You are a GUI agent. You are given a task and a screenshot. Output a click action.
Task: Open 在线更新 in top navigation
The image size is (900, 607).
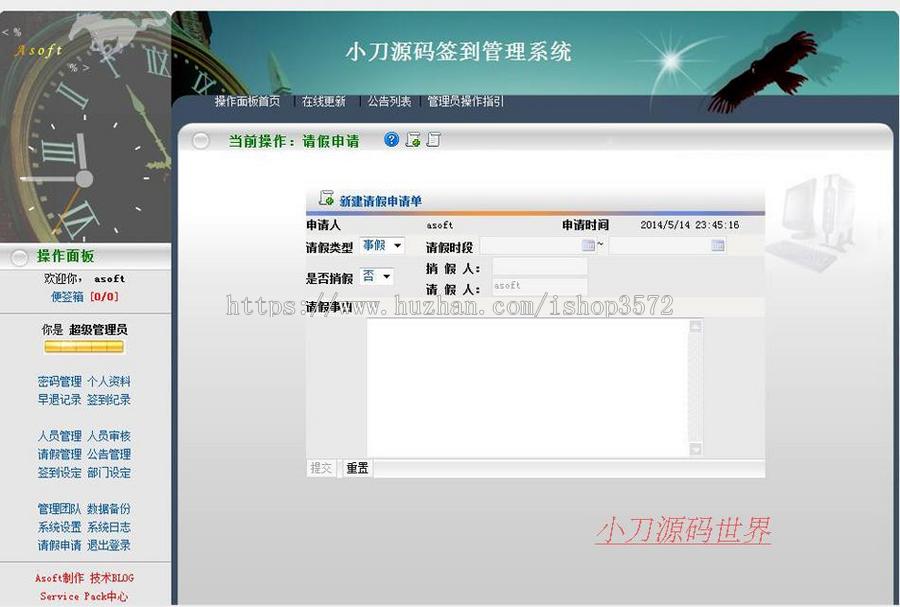[x=324, y=102]
